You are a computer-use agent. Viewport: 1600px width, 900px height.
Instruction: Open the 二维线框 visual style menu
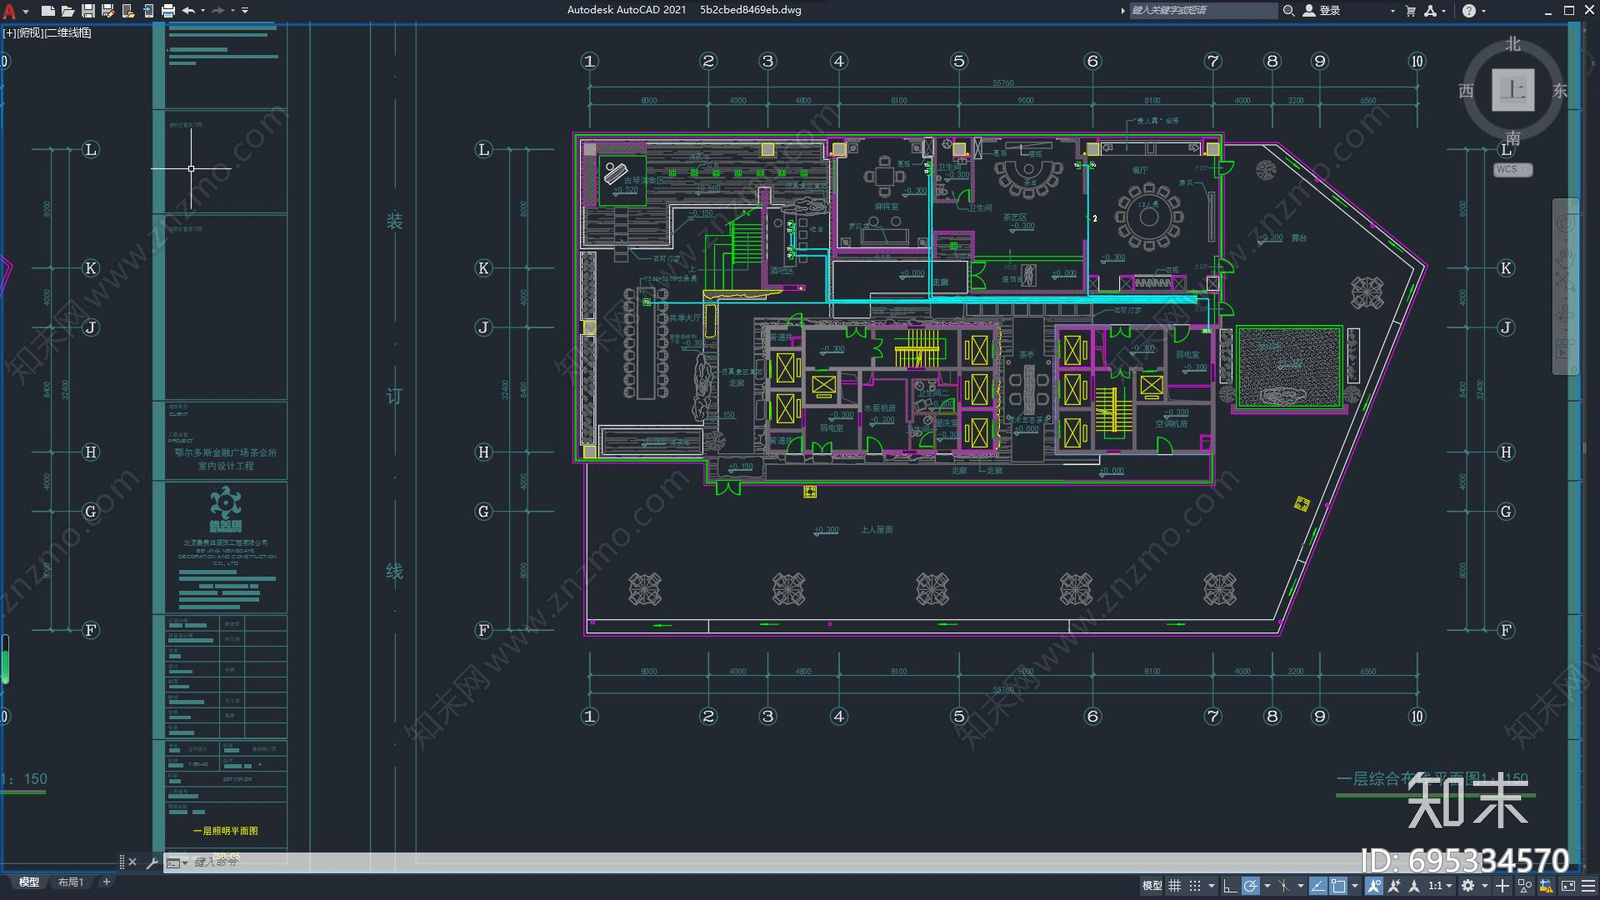[x=68, y=33]
